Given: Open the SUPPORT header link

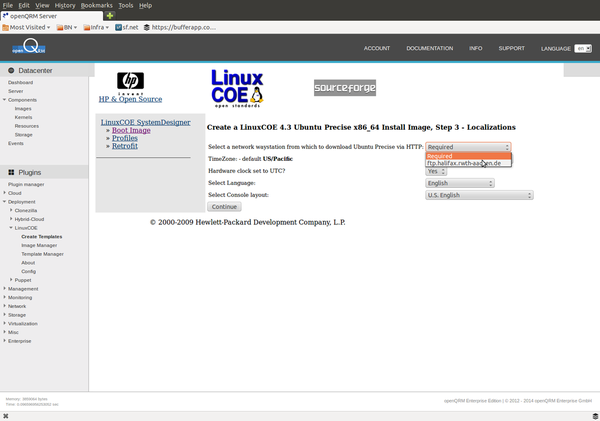Looking at the screenshot, I should 512,48.
